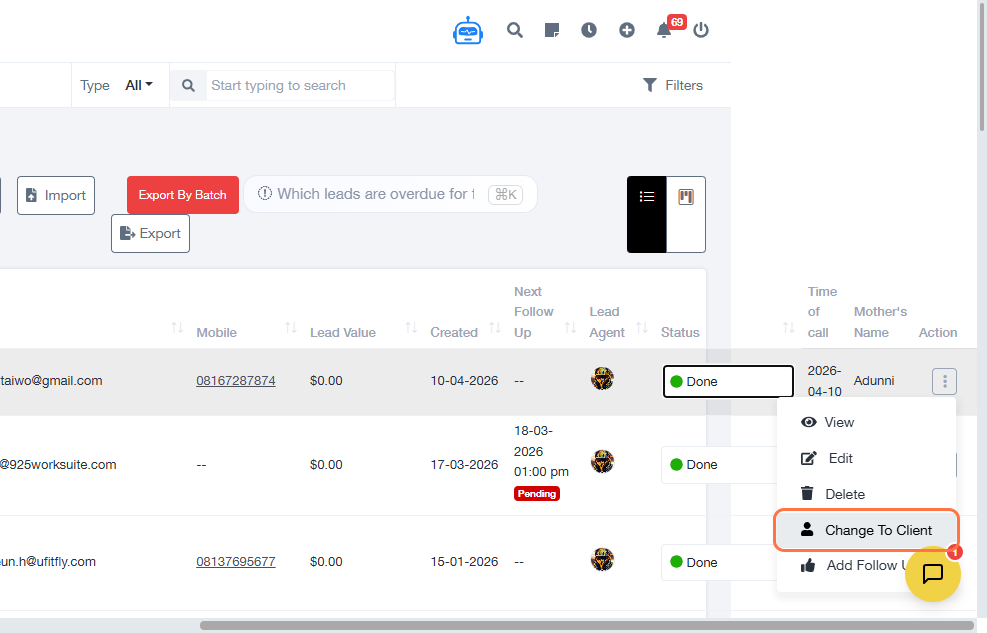The image size is (987, 633).
Task: Select Change To Client menu option
Action: (x=867, y=530)
